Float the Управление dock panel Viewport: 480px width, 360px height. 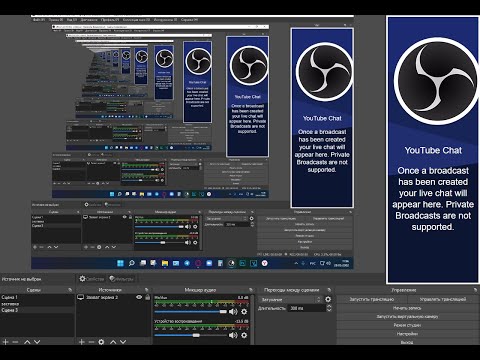[475, 290]
